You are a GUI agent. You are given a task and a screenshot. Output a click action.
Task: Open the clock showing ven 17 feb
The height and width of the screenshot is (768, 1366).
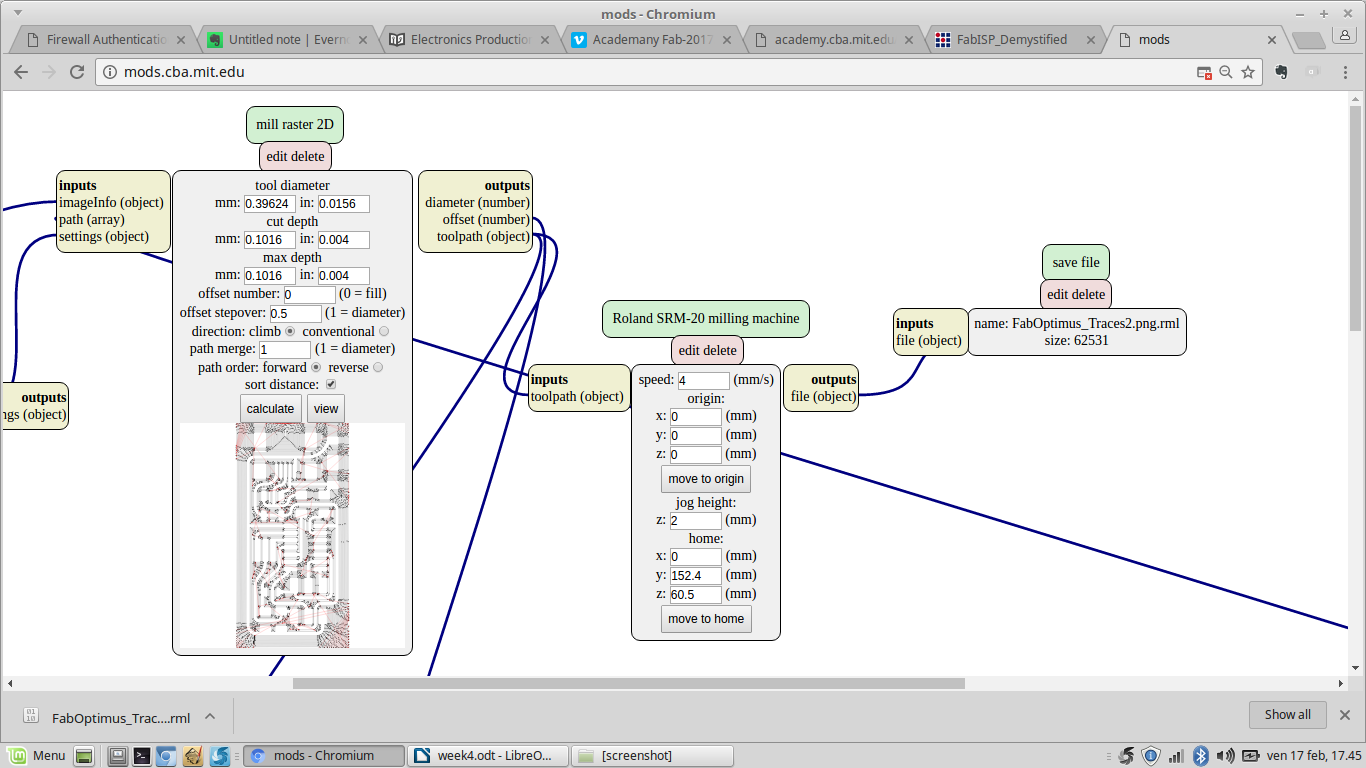[x=1315, y=755]
